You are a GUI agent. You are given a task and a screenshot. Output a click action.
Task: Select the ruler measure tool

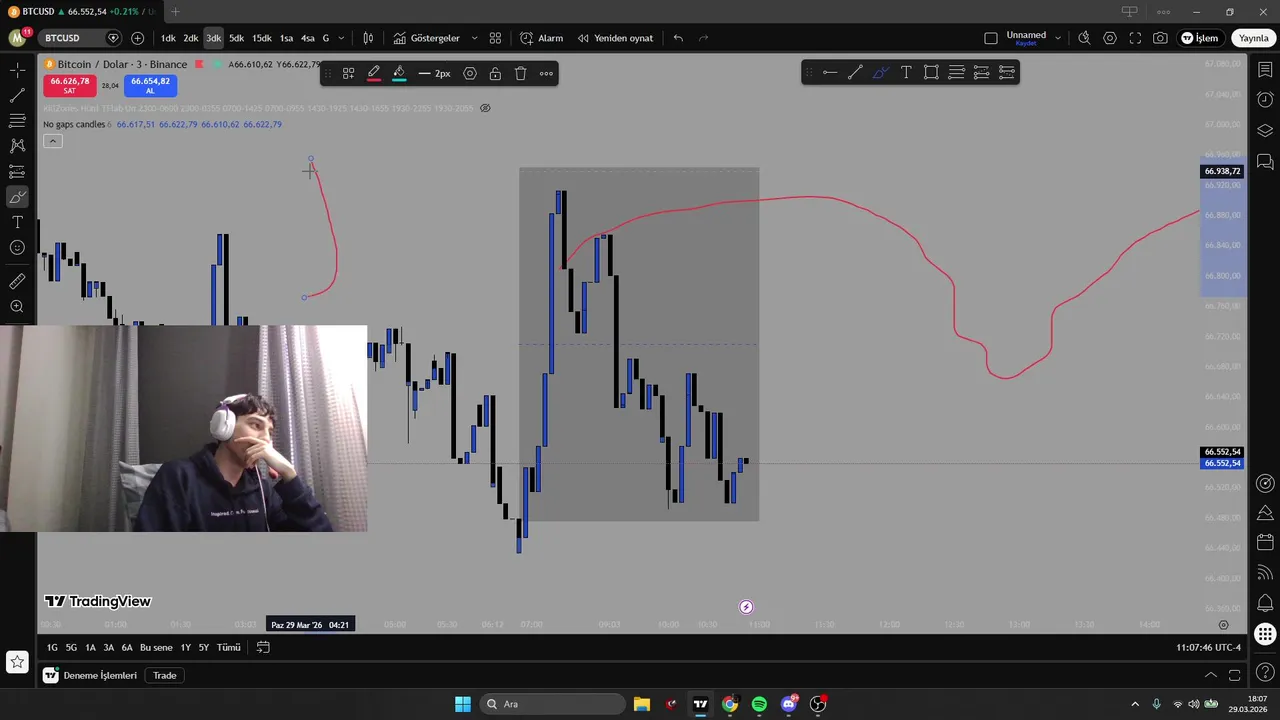coord(17,282)
